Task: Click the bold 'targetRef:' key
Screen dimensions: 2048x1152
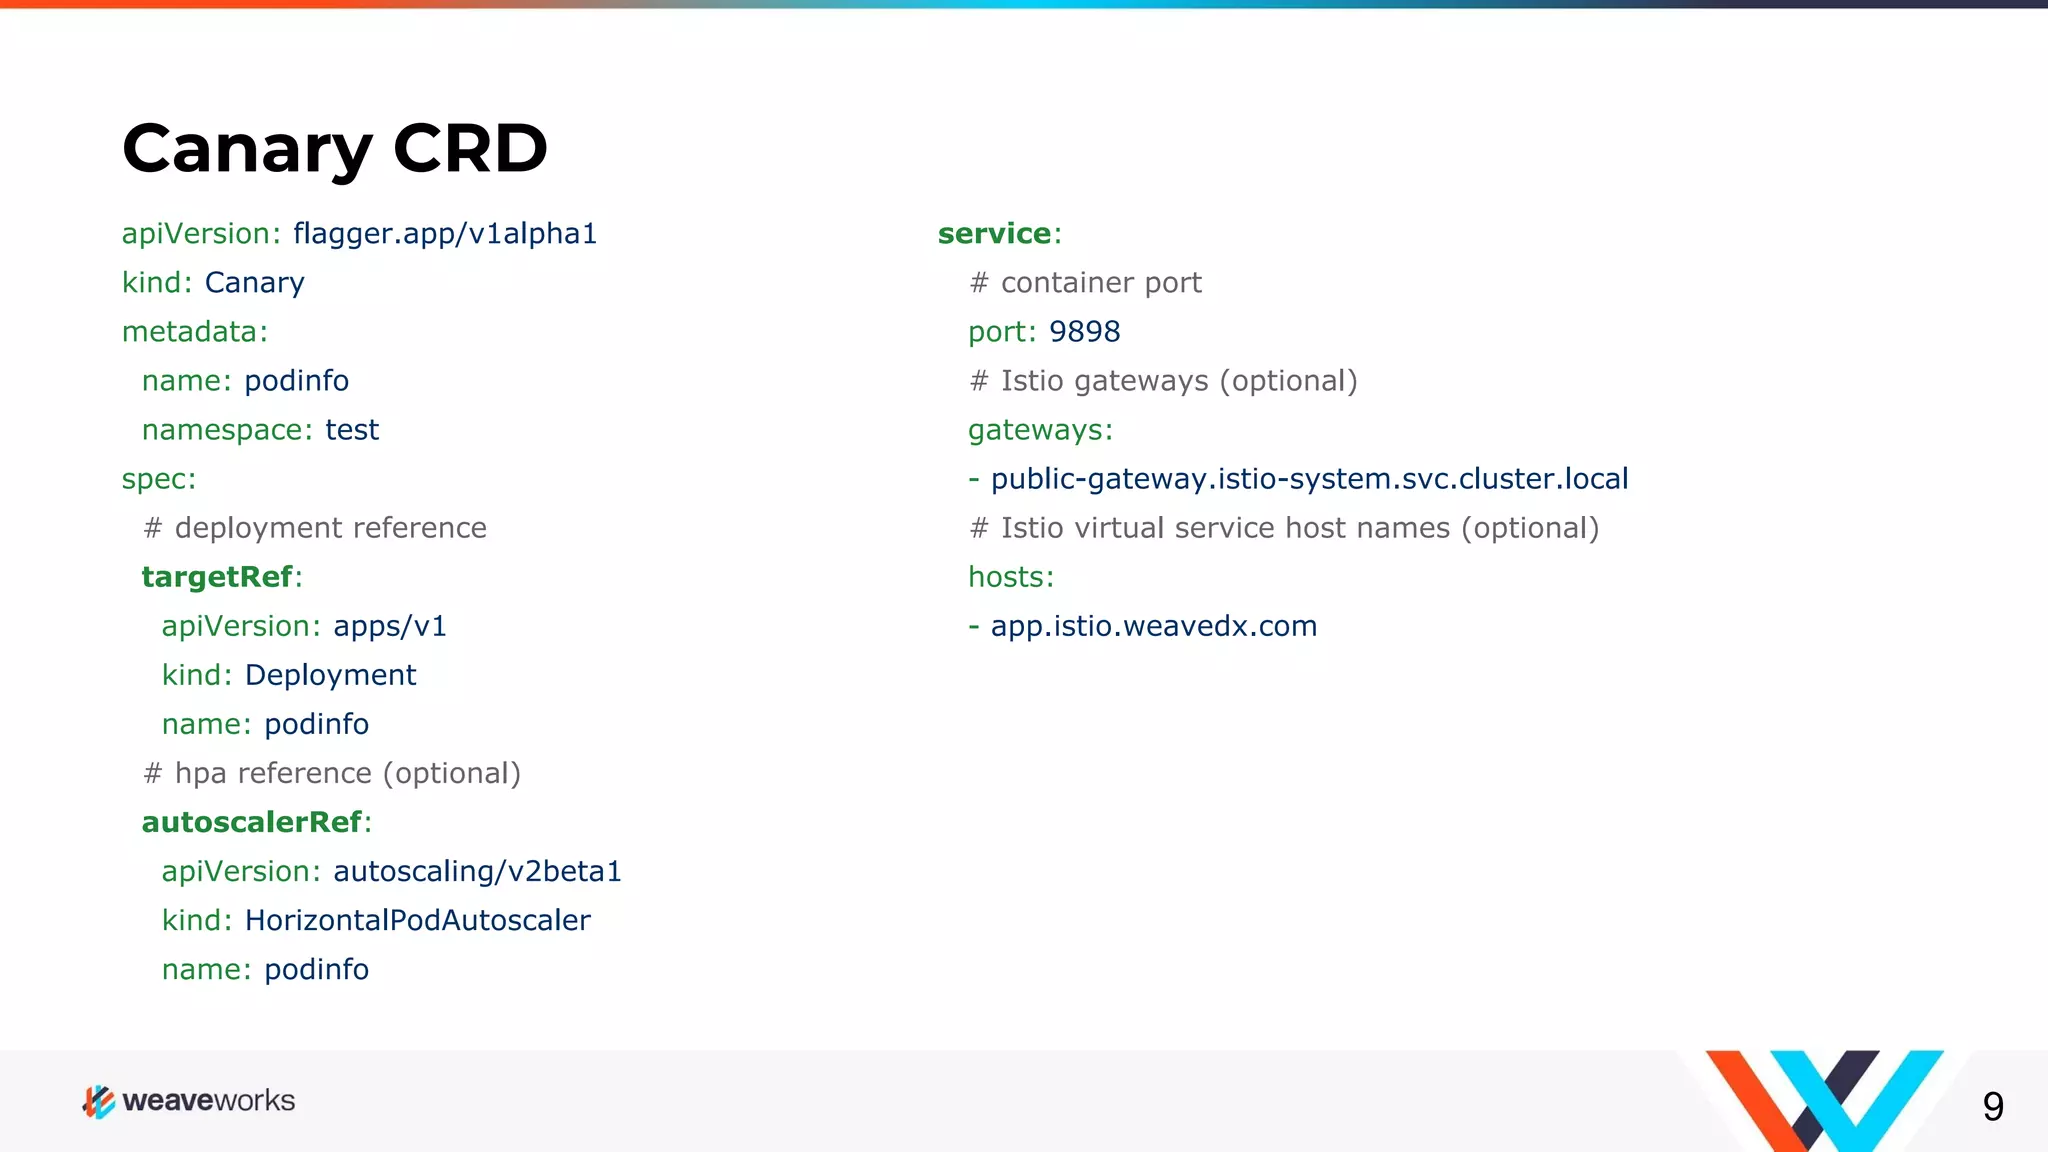Action: (x=222, y=577)
